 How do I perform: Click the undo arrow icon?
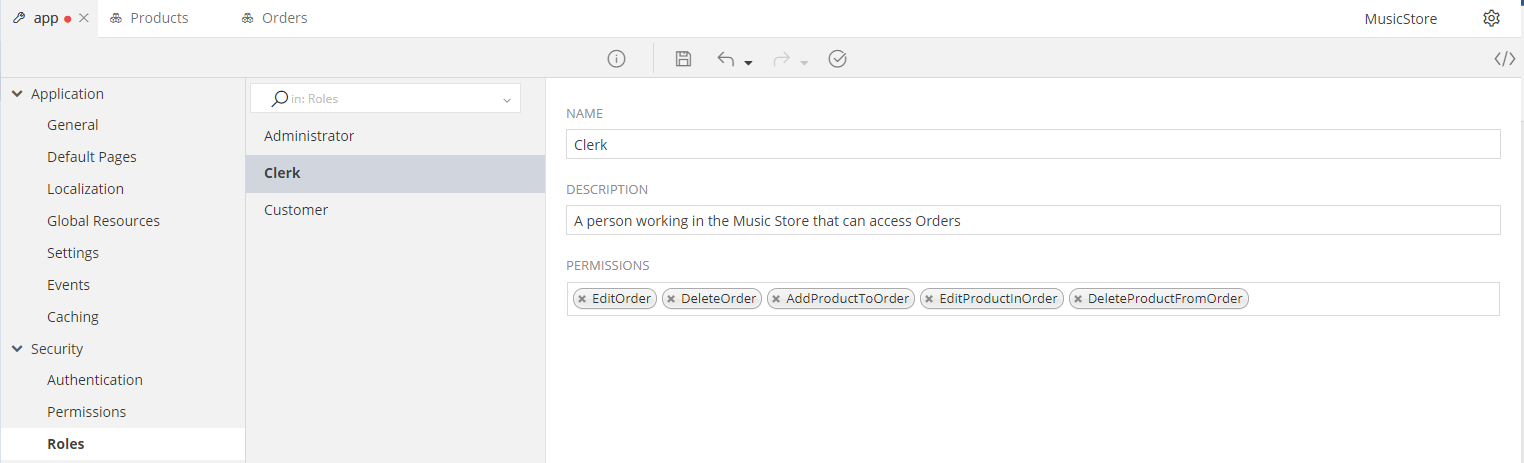tap(726, 59)
